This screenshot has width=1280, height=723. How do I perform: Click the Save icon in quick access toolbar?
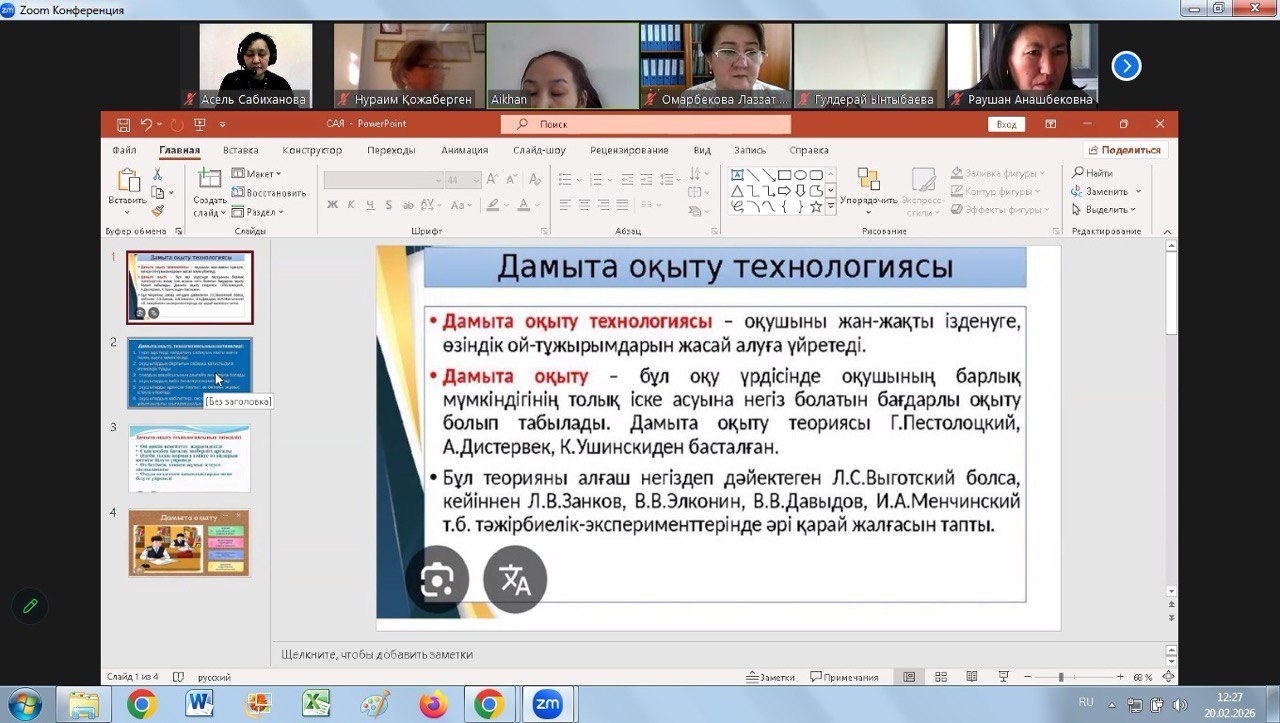coord(123,125)
